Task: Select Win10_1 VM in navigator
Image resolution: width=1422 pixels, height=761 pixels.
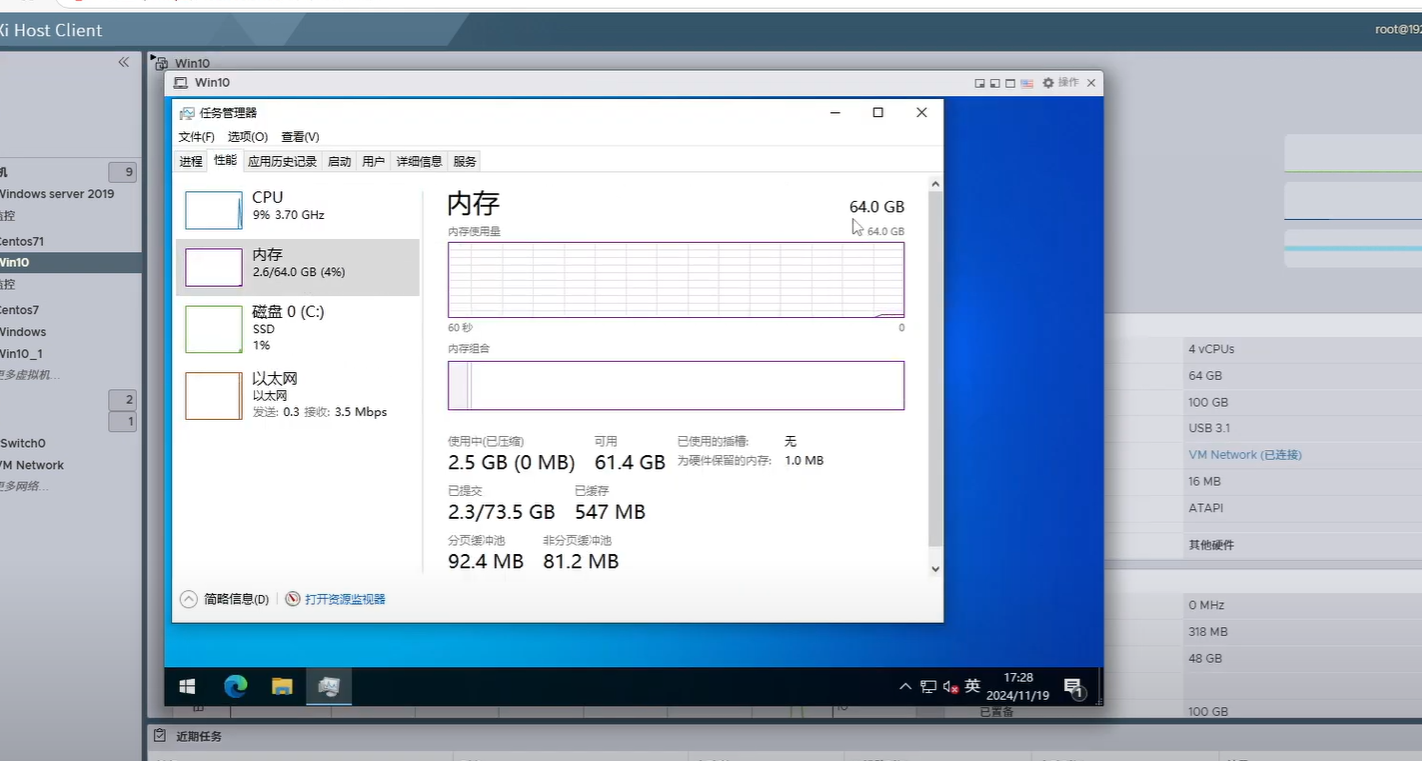Action: (x=21, y=354)
